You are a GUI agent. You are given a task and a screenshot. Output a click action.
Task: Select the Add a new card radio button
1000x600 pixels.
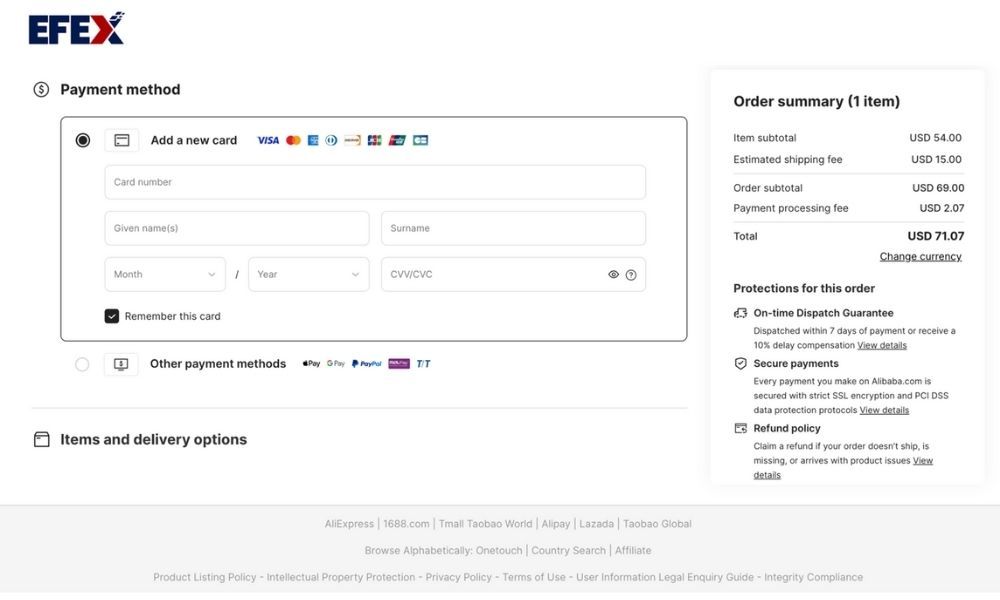[82, 140]
